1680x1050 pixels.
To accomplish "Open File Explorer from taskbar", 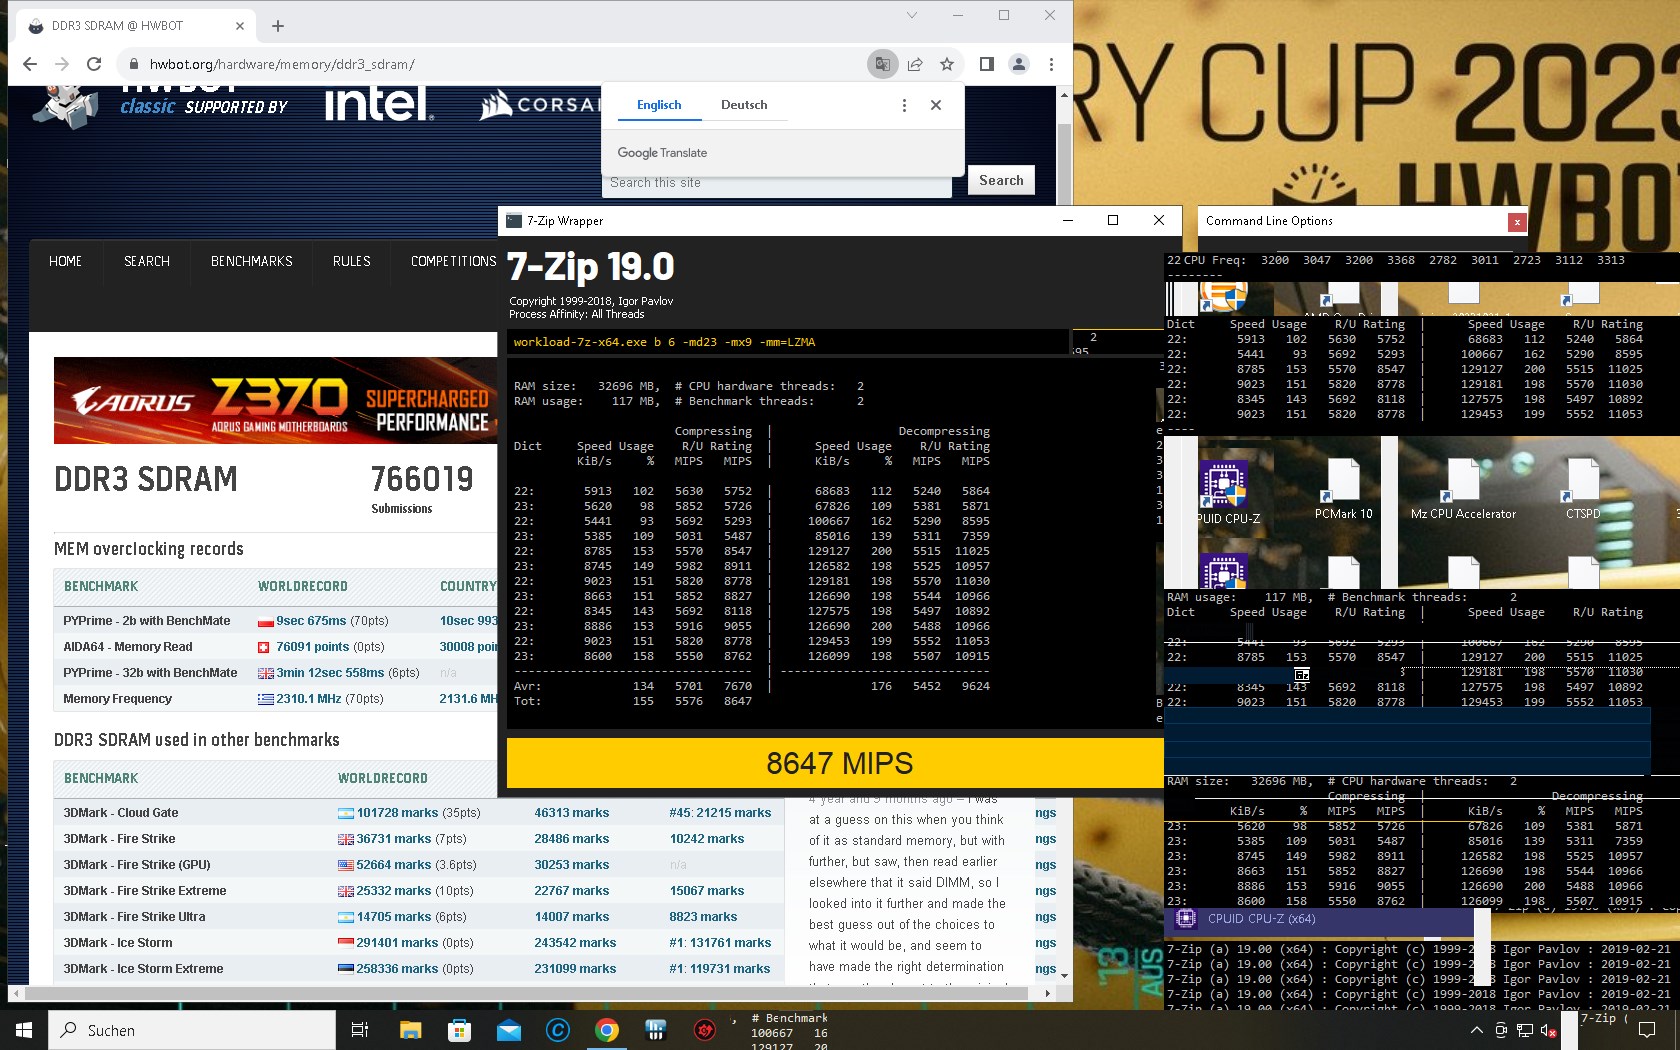I will [x=410, y=1030].
